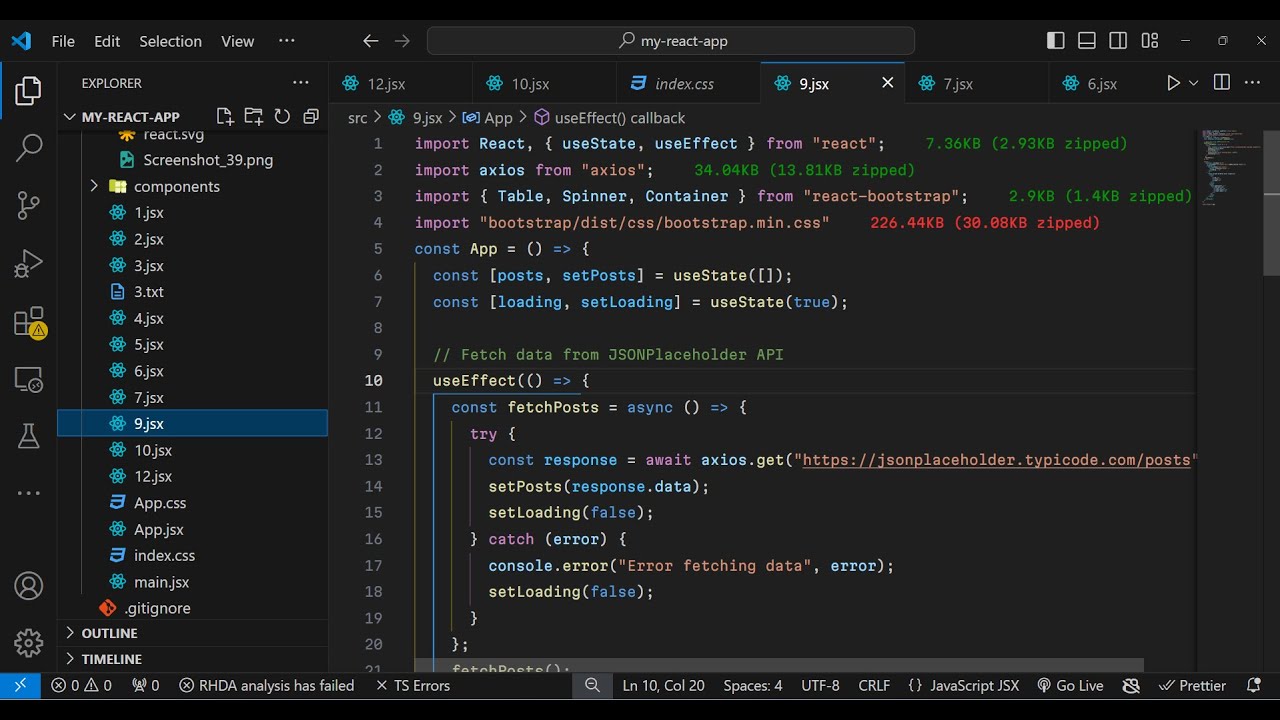Image resolution: width=1280 pixels, height=720 pixels.
Task: Refresh the Explorer file tree
Action: click(x=282, y=117)
